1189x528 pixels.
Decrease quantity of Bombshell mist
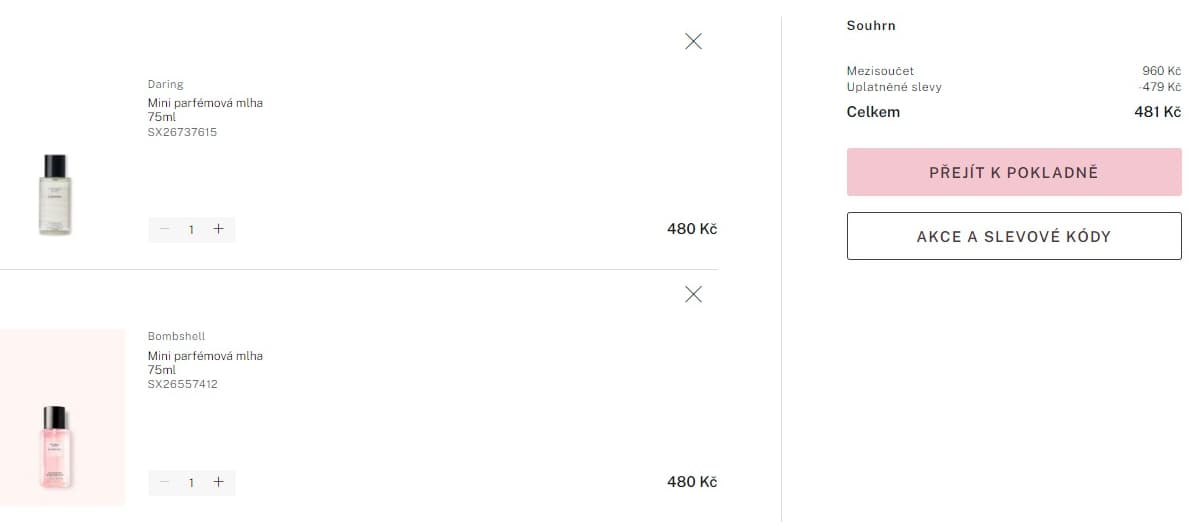[165, 482]
